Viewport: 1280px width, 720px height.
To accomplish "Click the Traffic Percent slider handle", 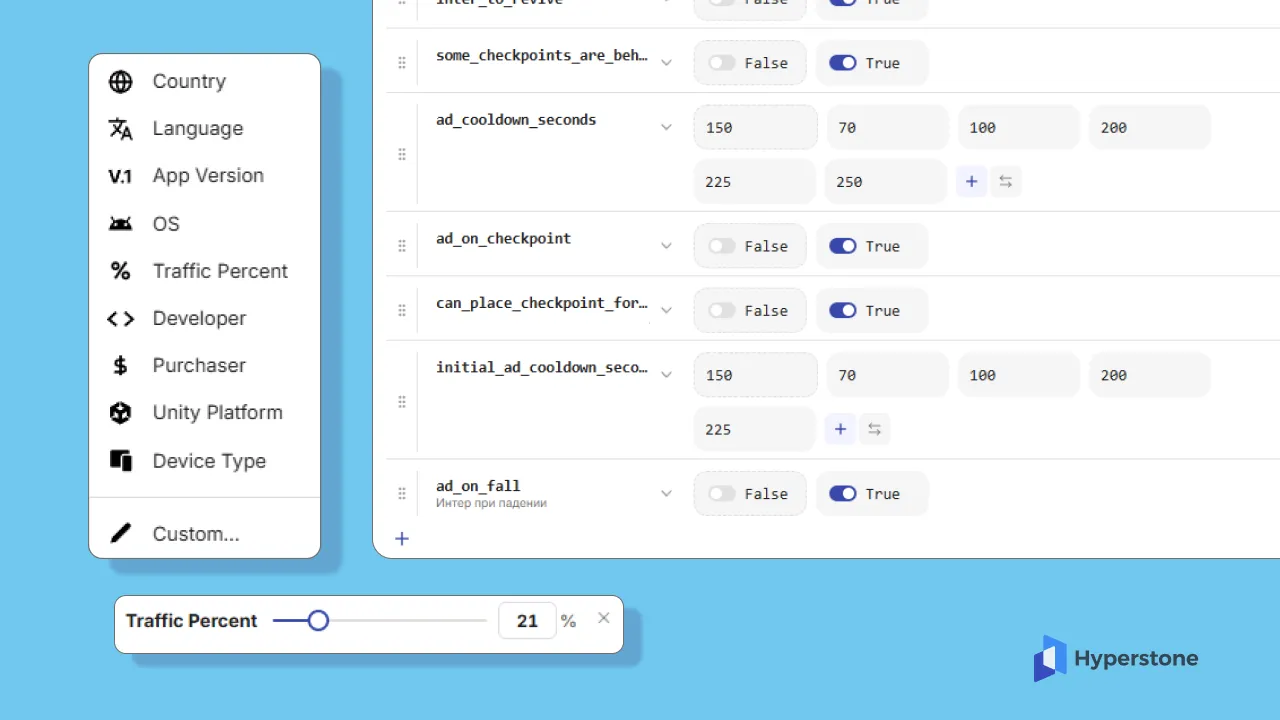I will pos(318,621).
